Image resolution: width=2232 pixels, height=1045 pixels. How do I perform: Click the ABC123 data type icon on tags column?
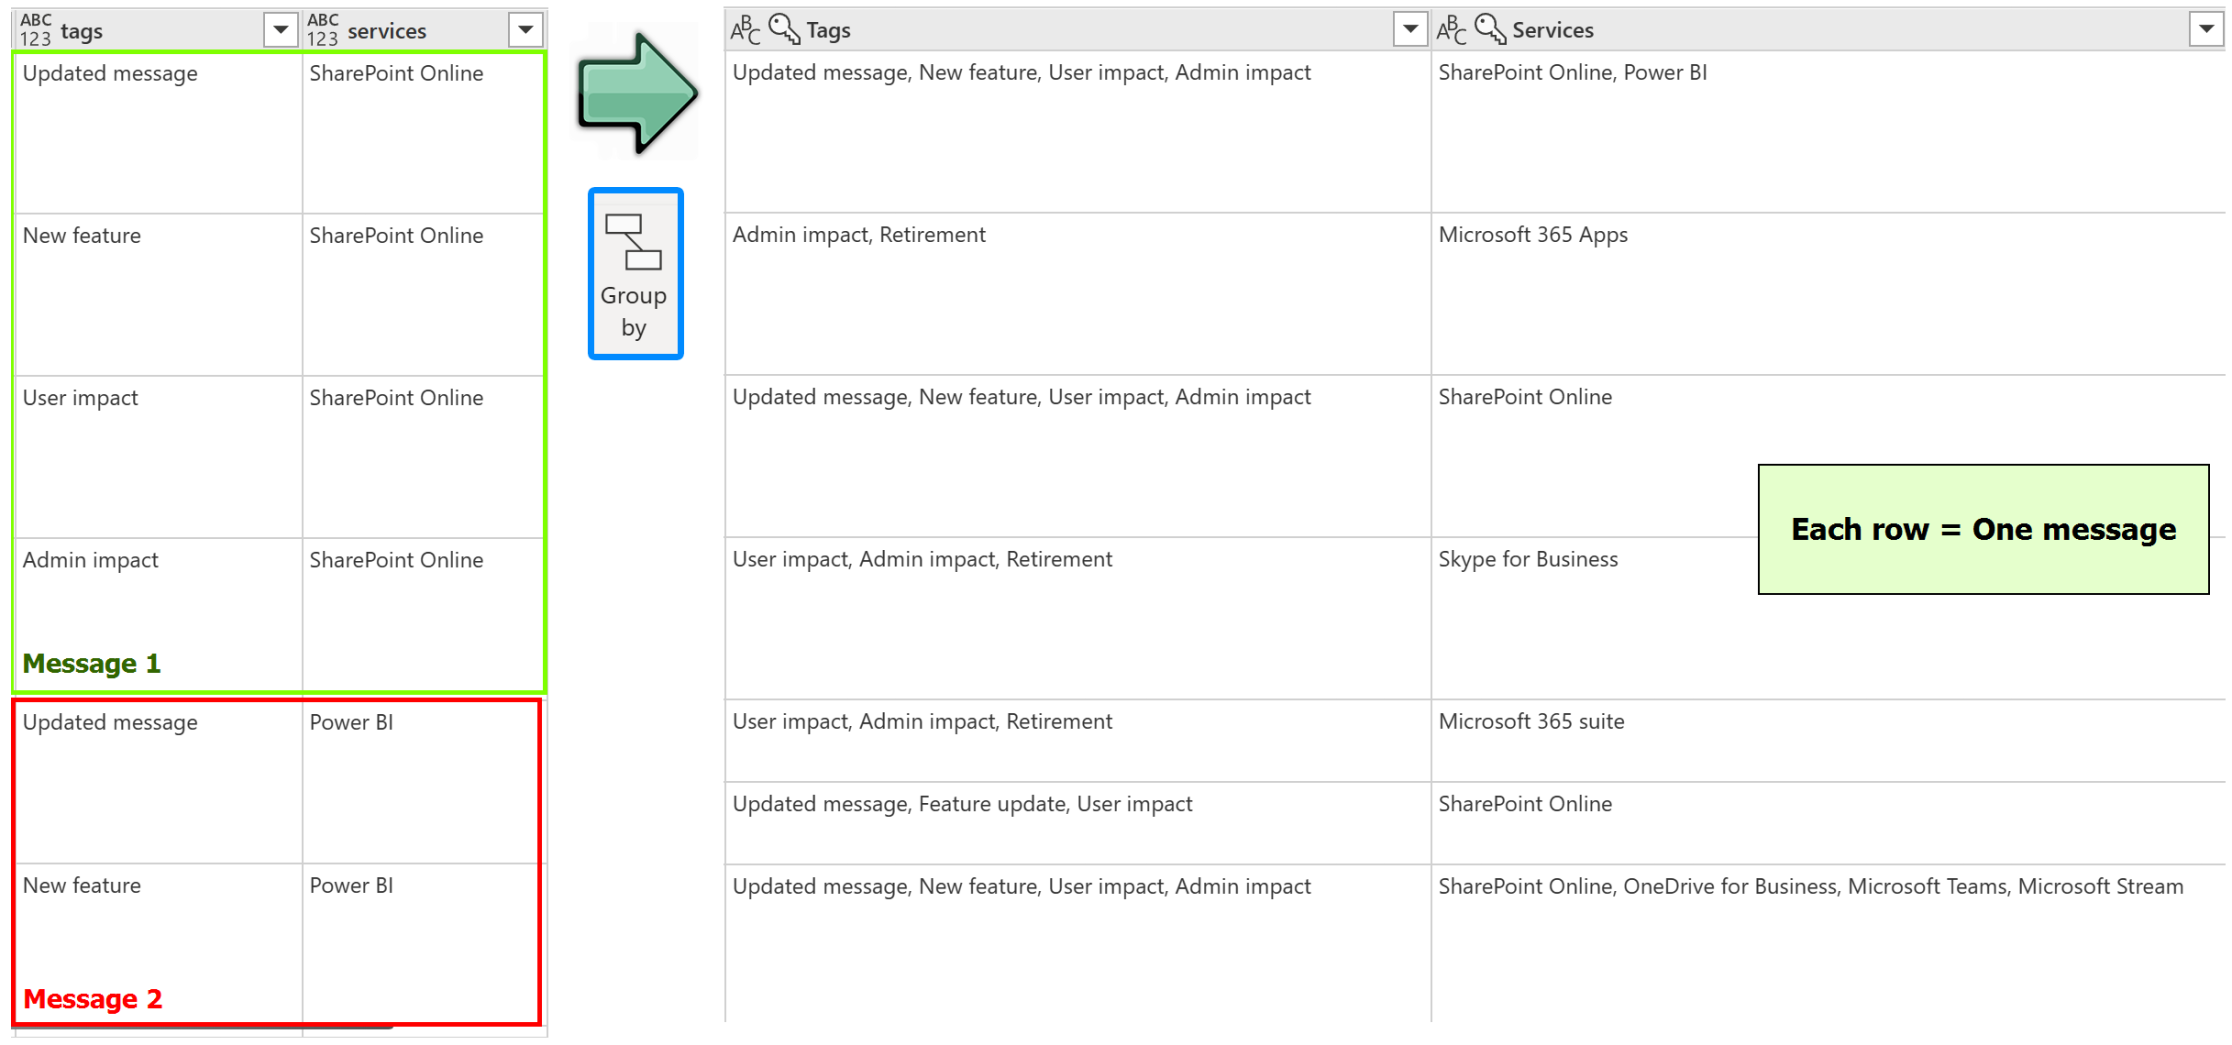pyautogui.click(x=35, y=30)
